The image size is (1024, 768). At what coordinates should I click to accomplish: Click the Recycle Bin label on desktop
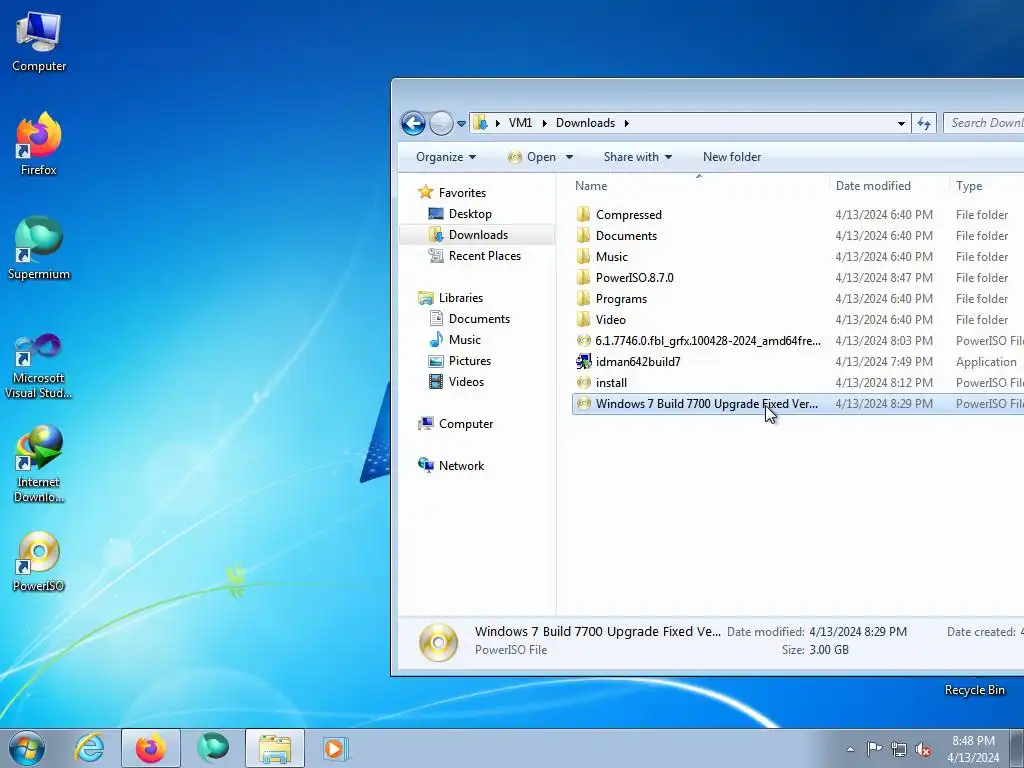tap(974, 690)
